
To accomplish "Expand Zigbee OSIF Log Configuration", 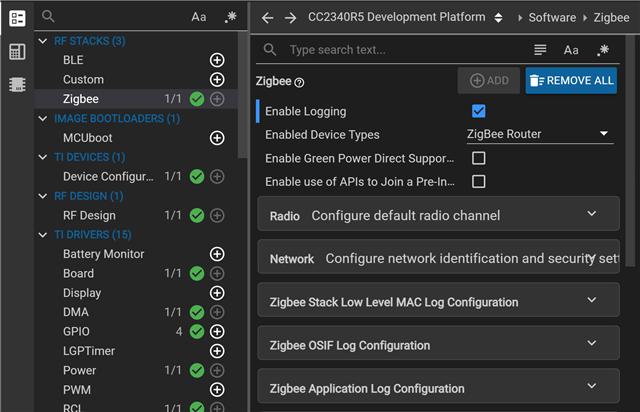I will coord(438,343).
